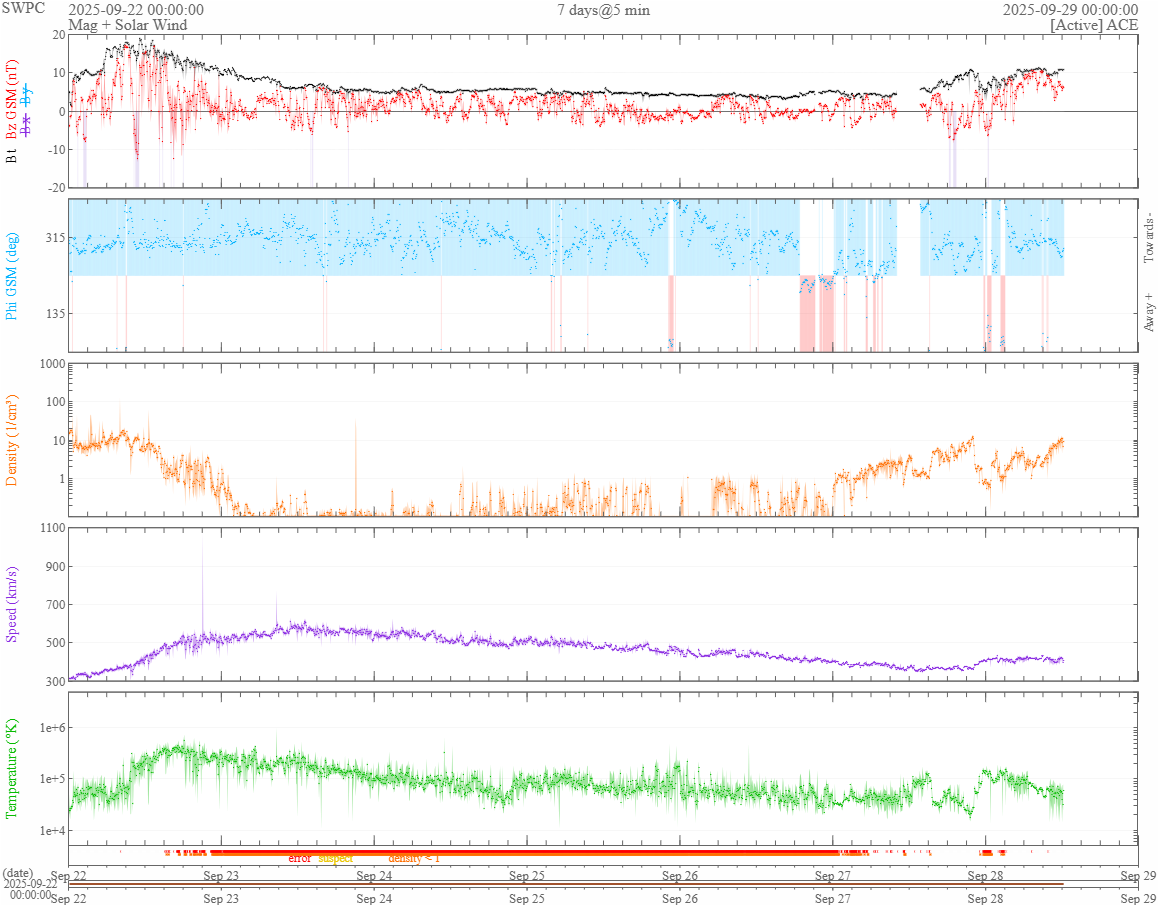
Task: Click the 500 tick on Speed axis
Action: click(55, 643)
